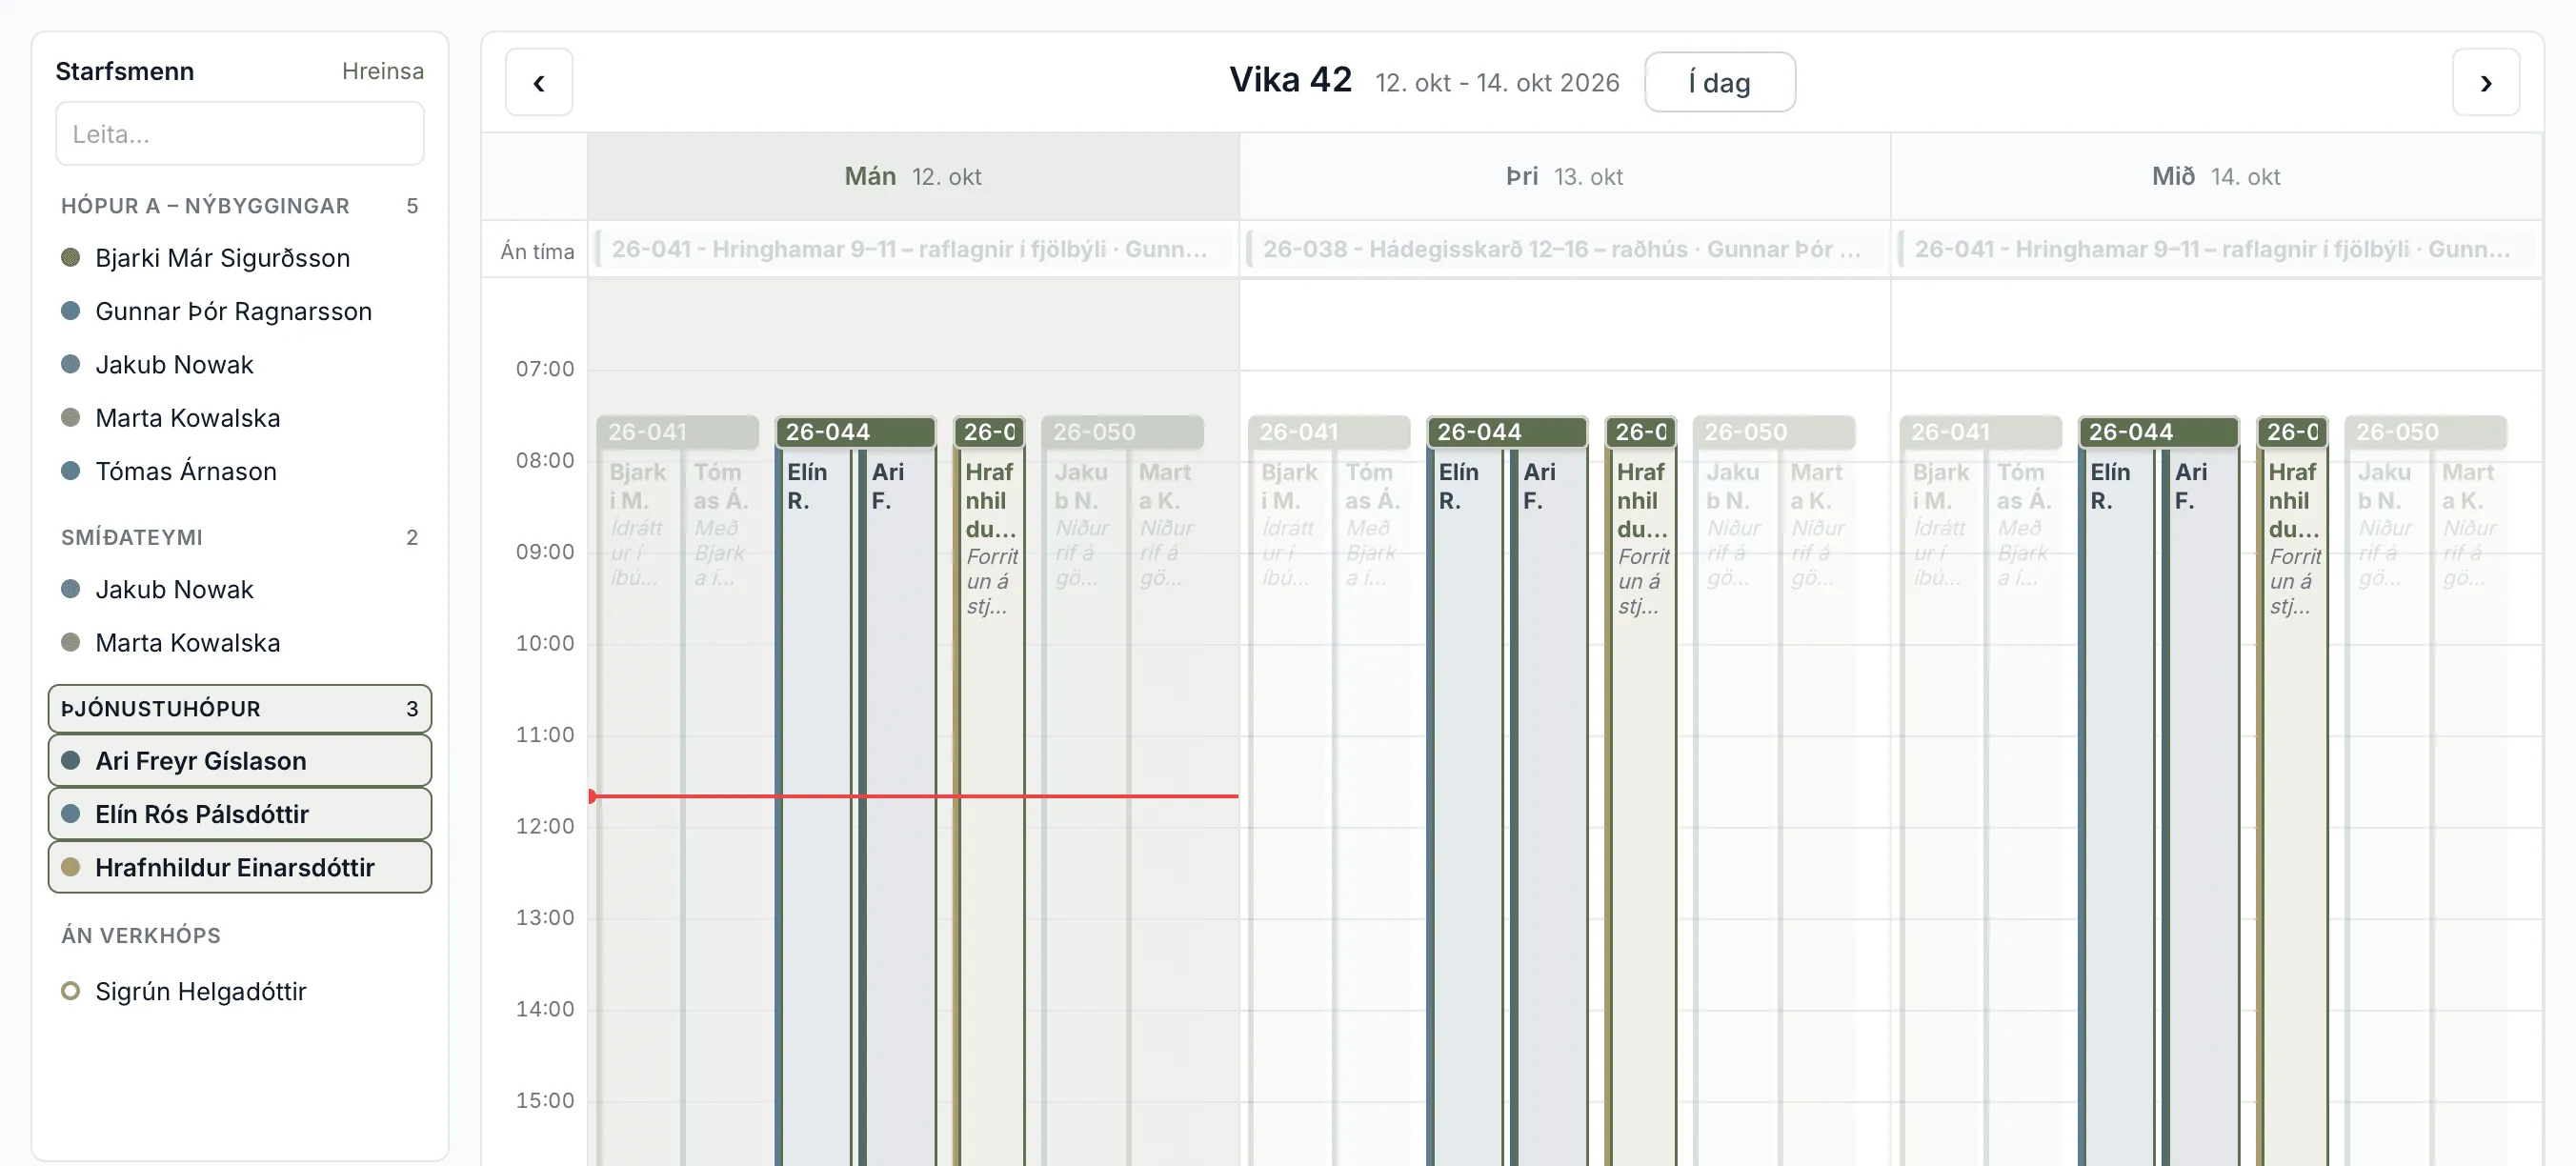Select Tómas Árnason in staff list
The height and width of the screenshot is (1166, 2576).
(240, 471)
